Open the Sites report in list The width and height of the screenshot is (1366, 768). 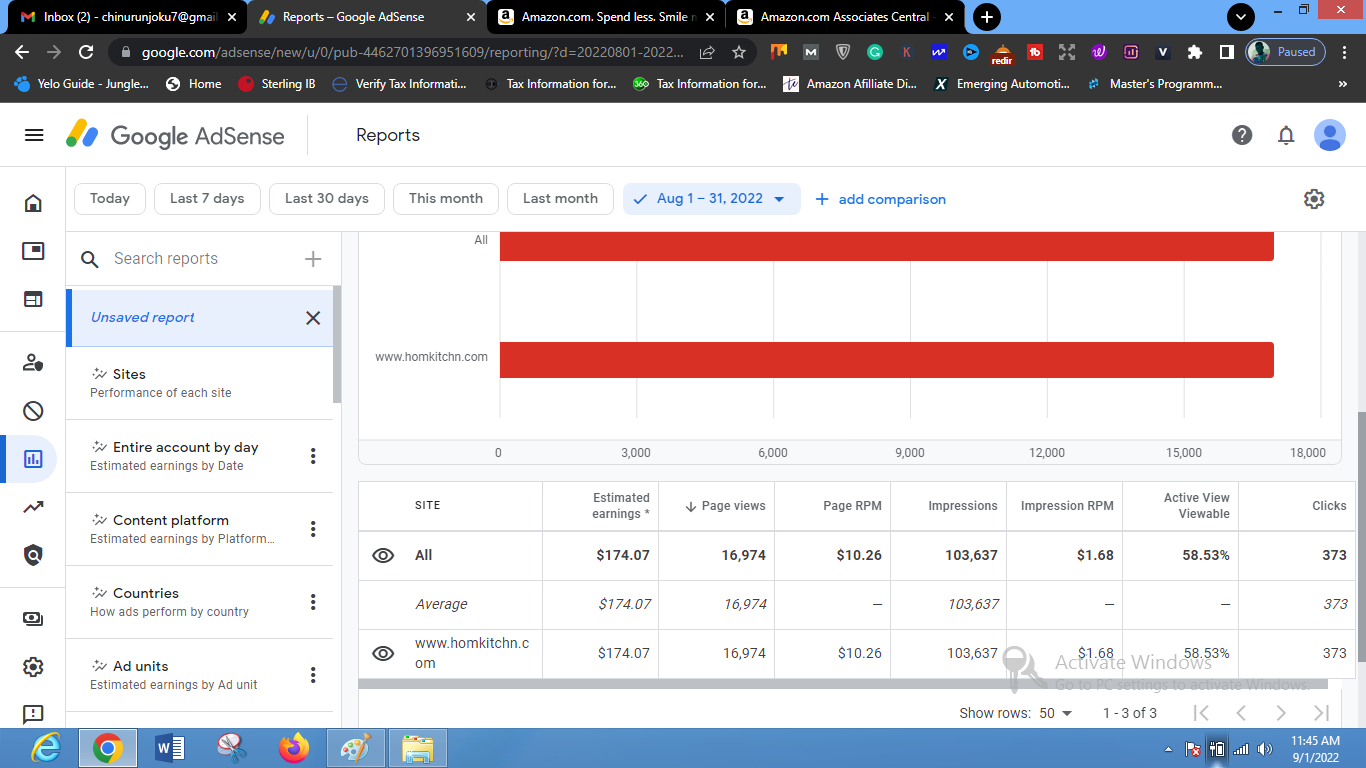point(200,383)
